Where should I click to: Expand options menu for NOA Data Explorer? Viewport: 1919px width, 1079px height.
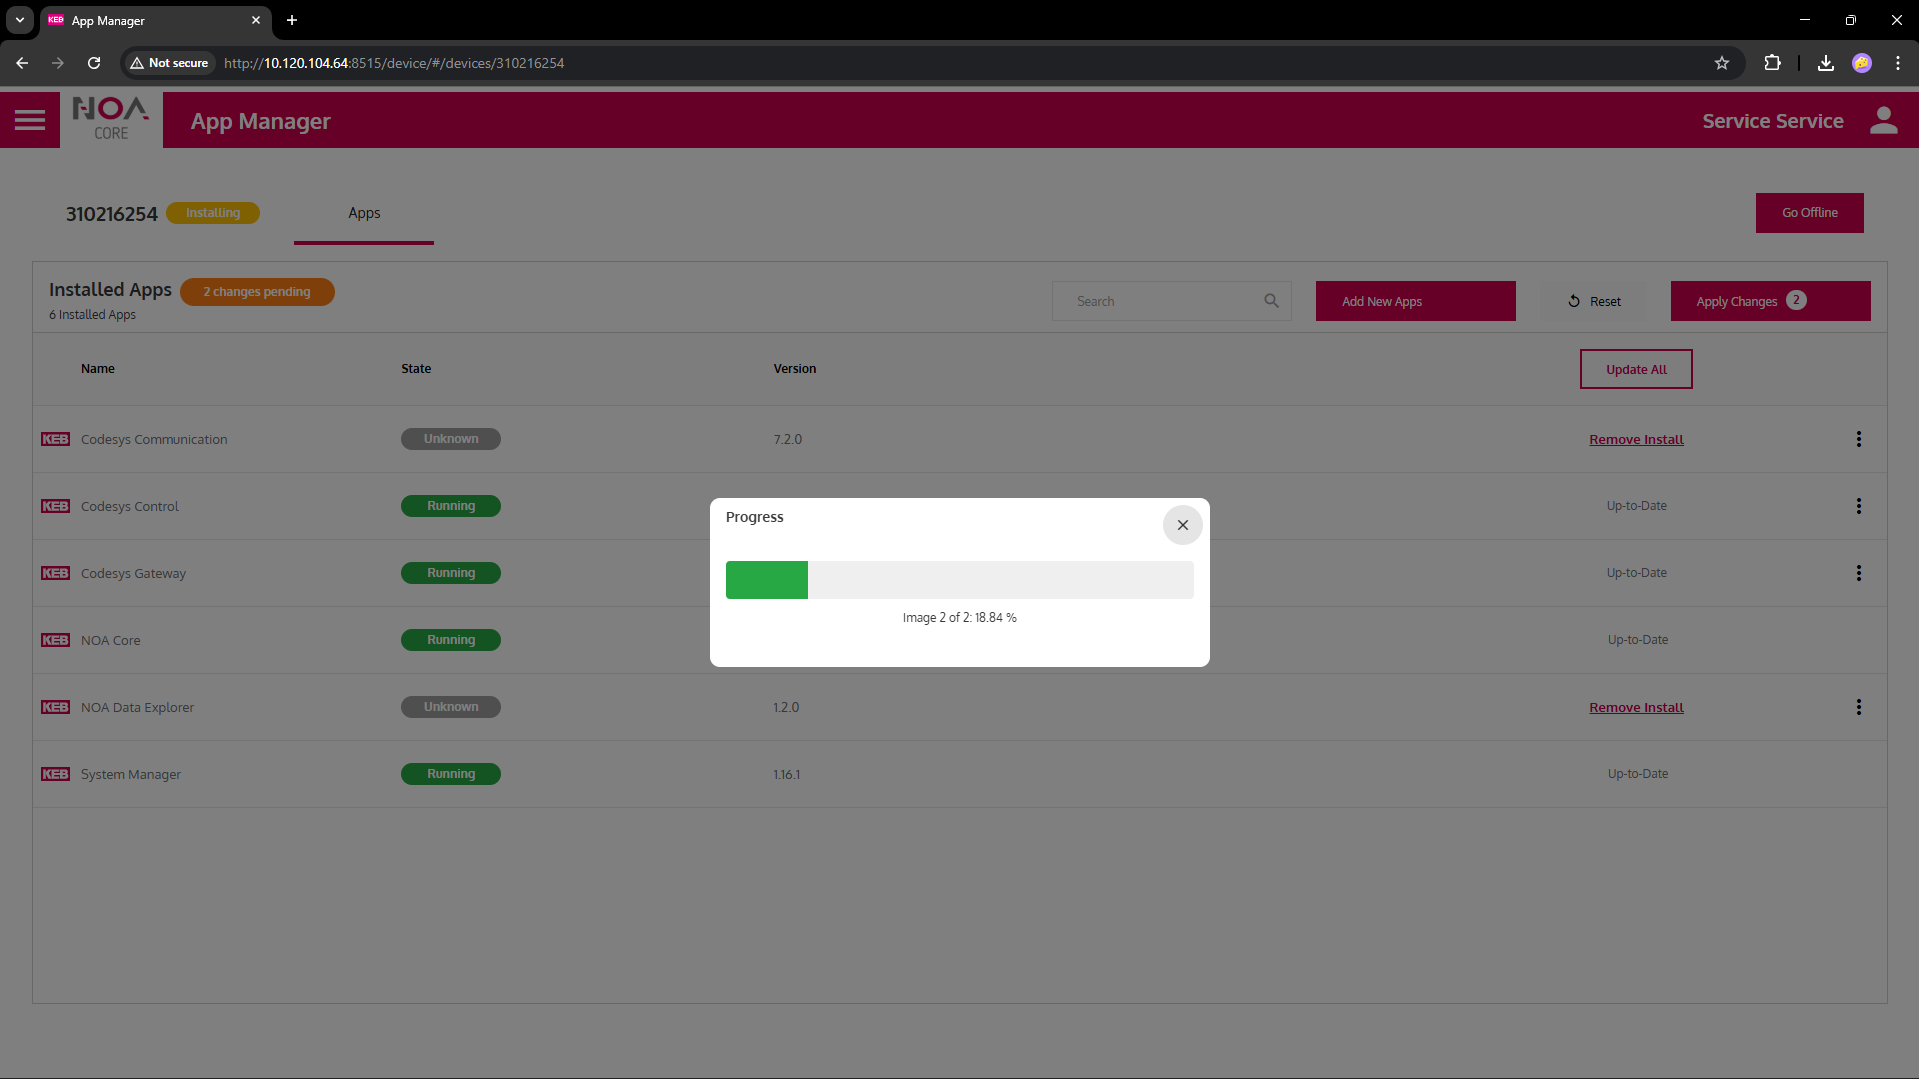tap(1858, 707)
